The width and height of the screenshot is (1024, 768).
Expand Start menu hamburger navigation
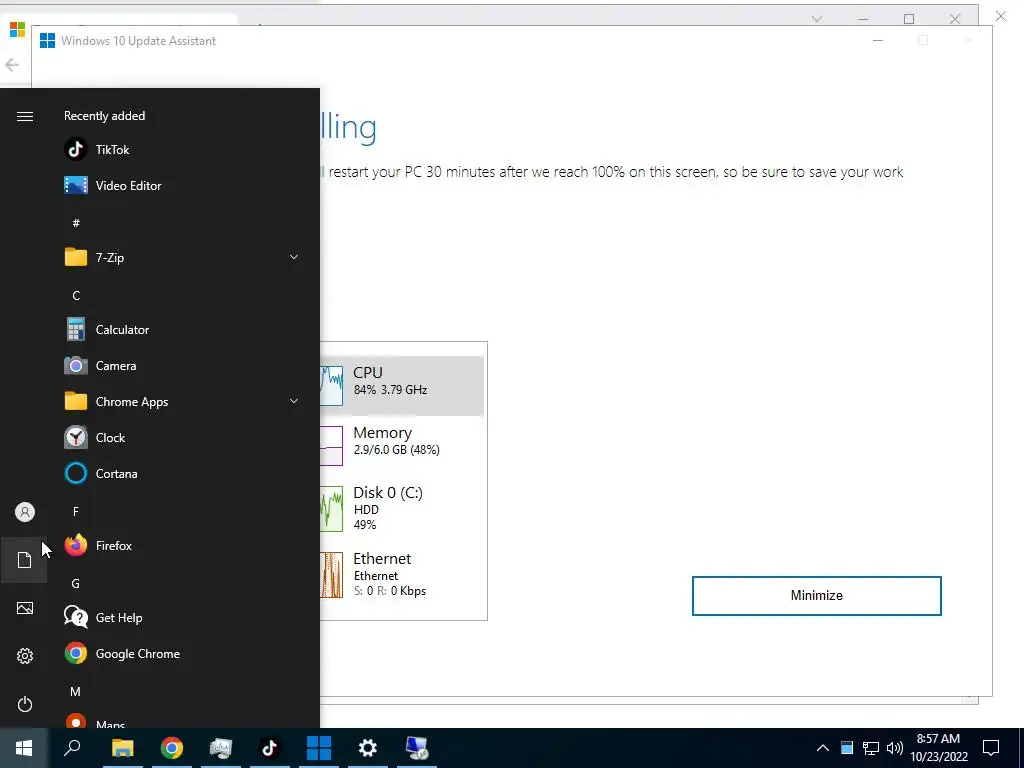(x=25, y=116)
